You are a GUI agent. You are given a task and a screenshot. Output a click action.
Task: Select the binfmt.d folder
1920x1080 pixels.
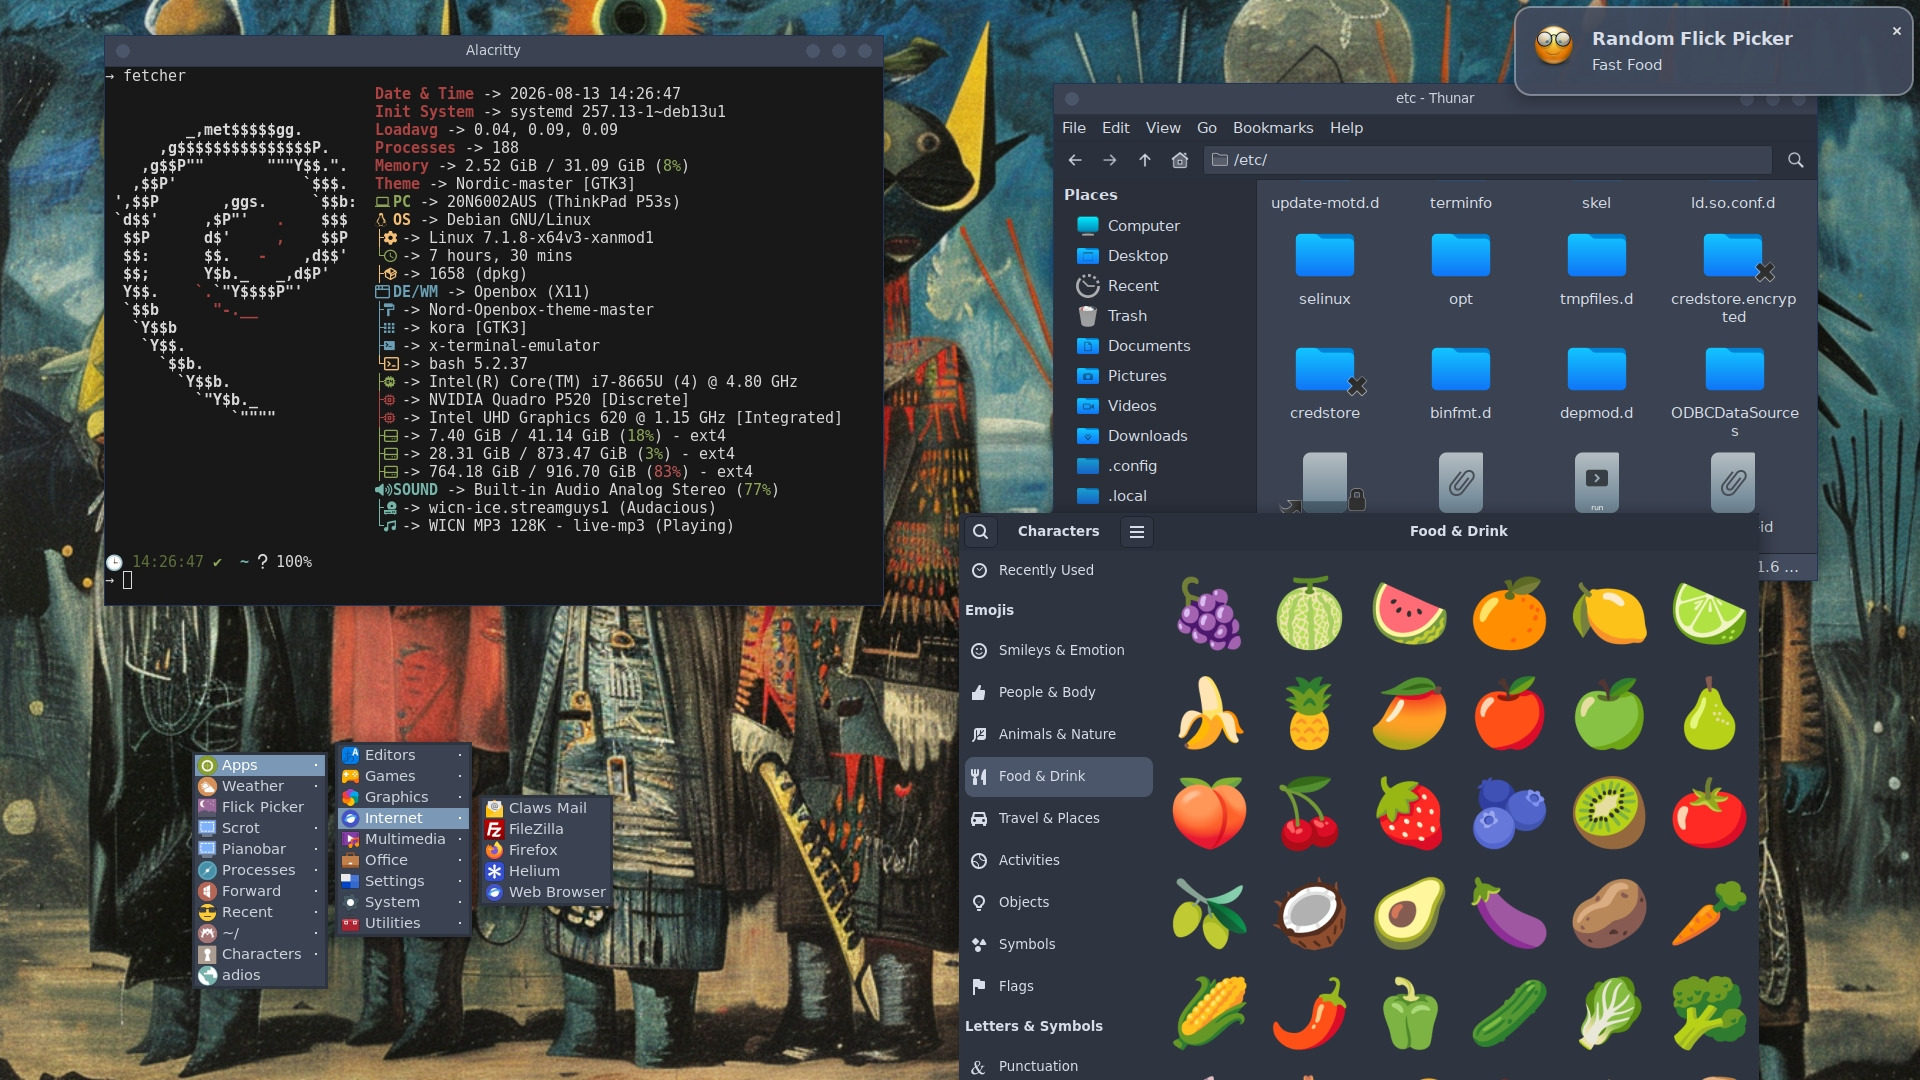pos(1460,384)
